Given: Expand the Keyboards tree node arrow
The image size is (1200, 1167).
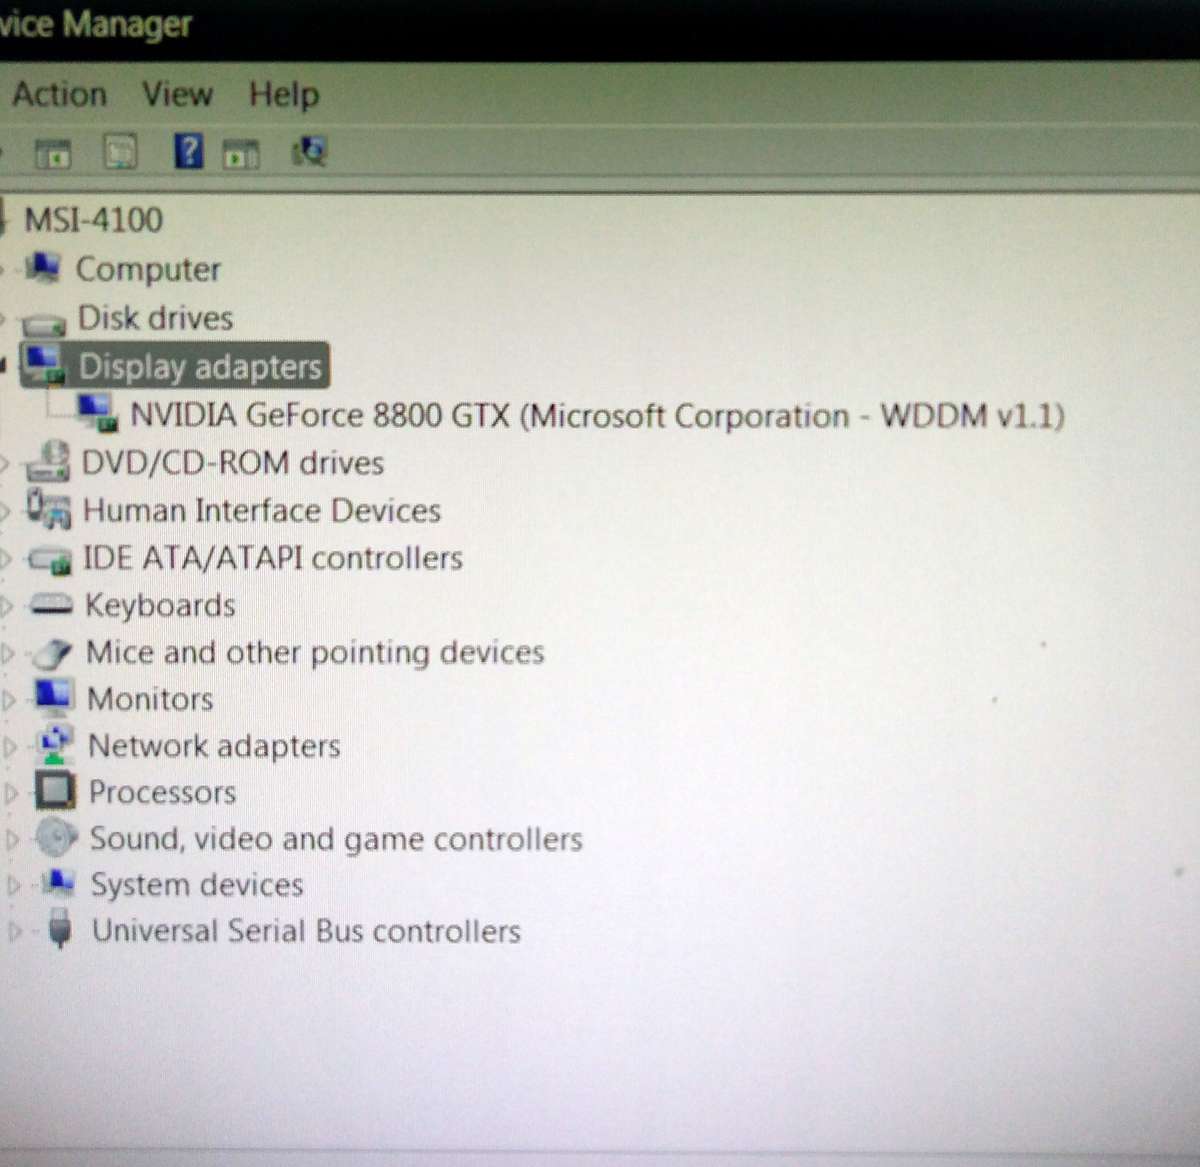Looking at the screenshot, I should (x=7, y=606).
